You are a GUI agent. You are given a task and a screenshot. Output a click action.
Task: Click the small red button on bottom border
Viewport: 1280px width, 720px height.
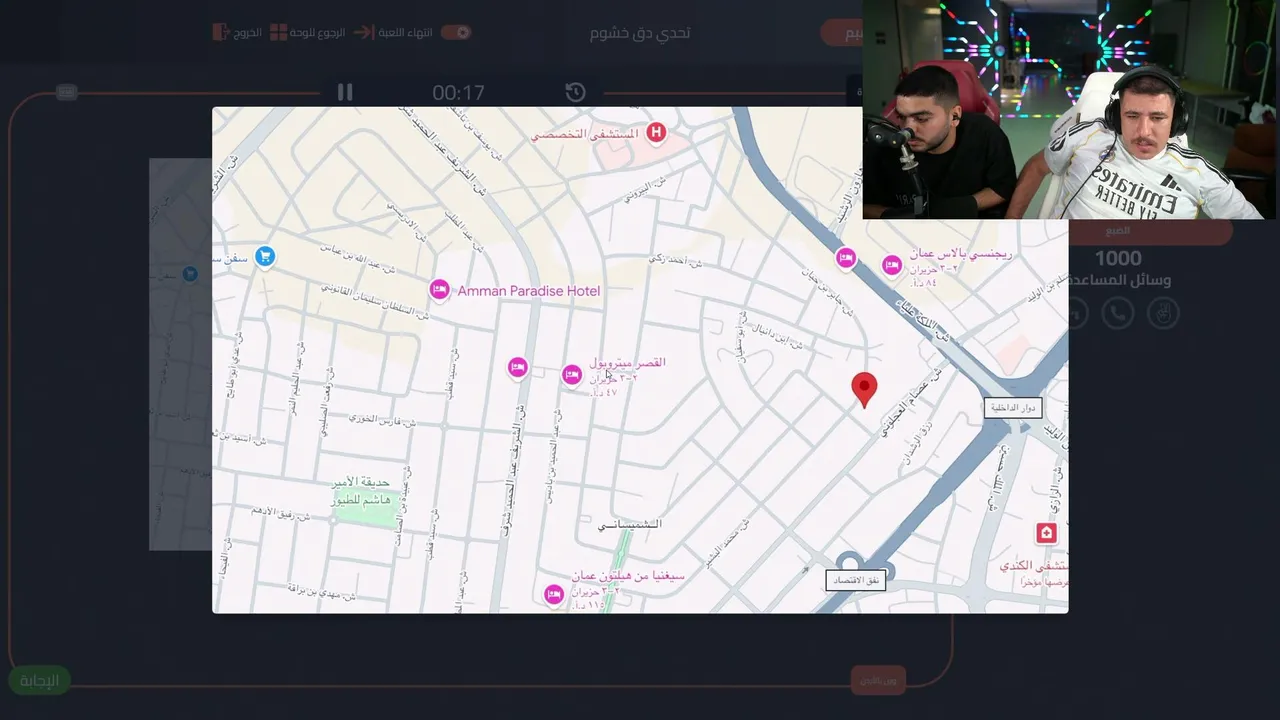coord(878,681)
